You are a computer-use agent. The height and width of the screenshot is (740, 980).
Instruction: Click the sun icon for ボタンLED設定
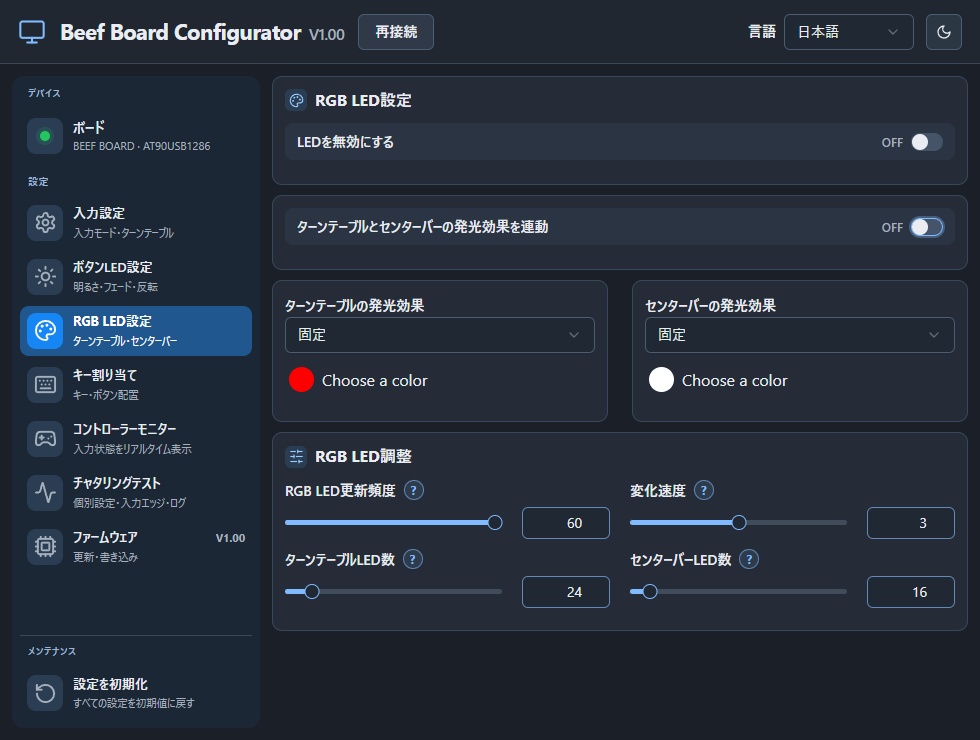pos(45,276)
